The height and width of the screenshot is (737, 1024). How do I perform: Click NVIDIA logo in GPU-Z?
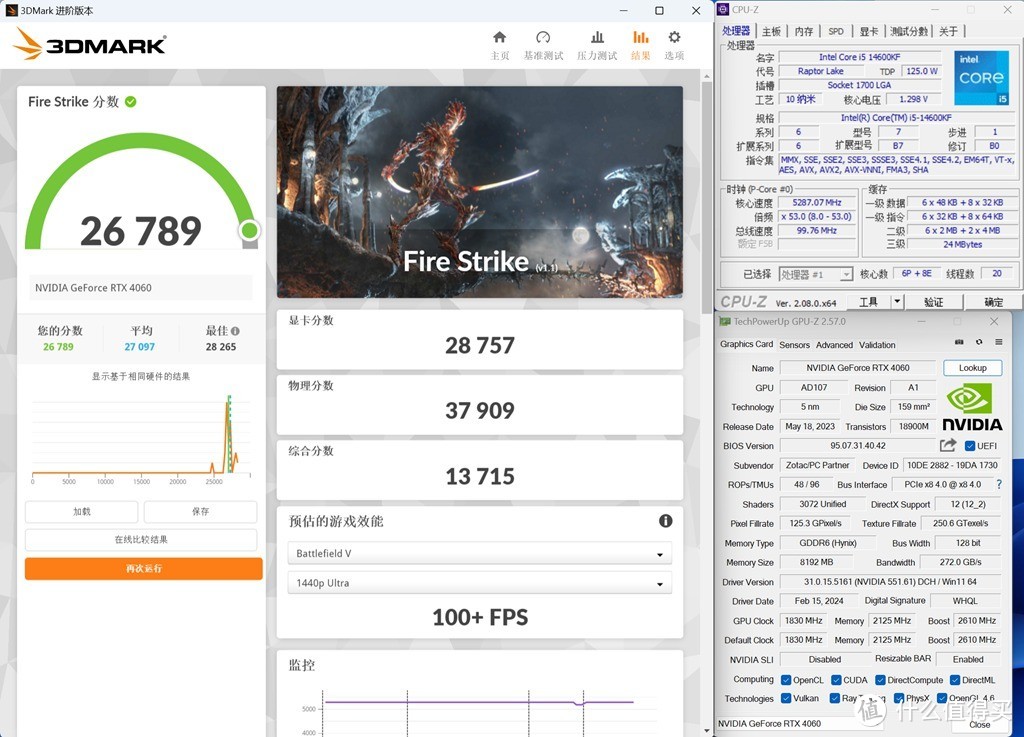(x=972, y=407)
